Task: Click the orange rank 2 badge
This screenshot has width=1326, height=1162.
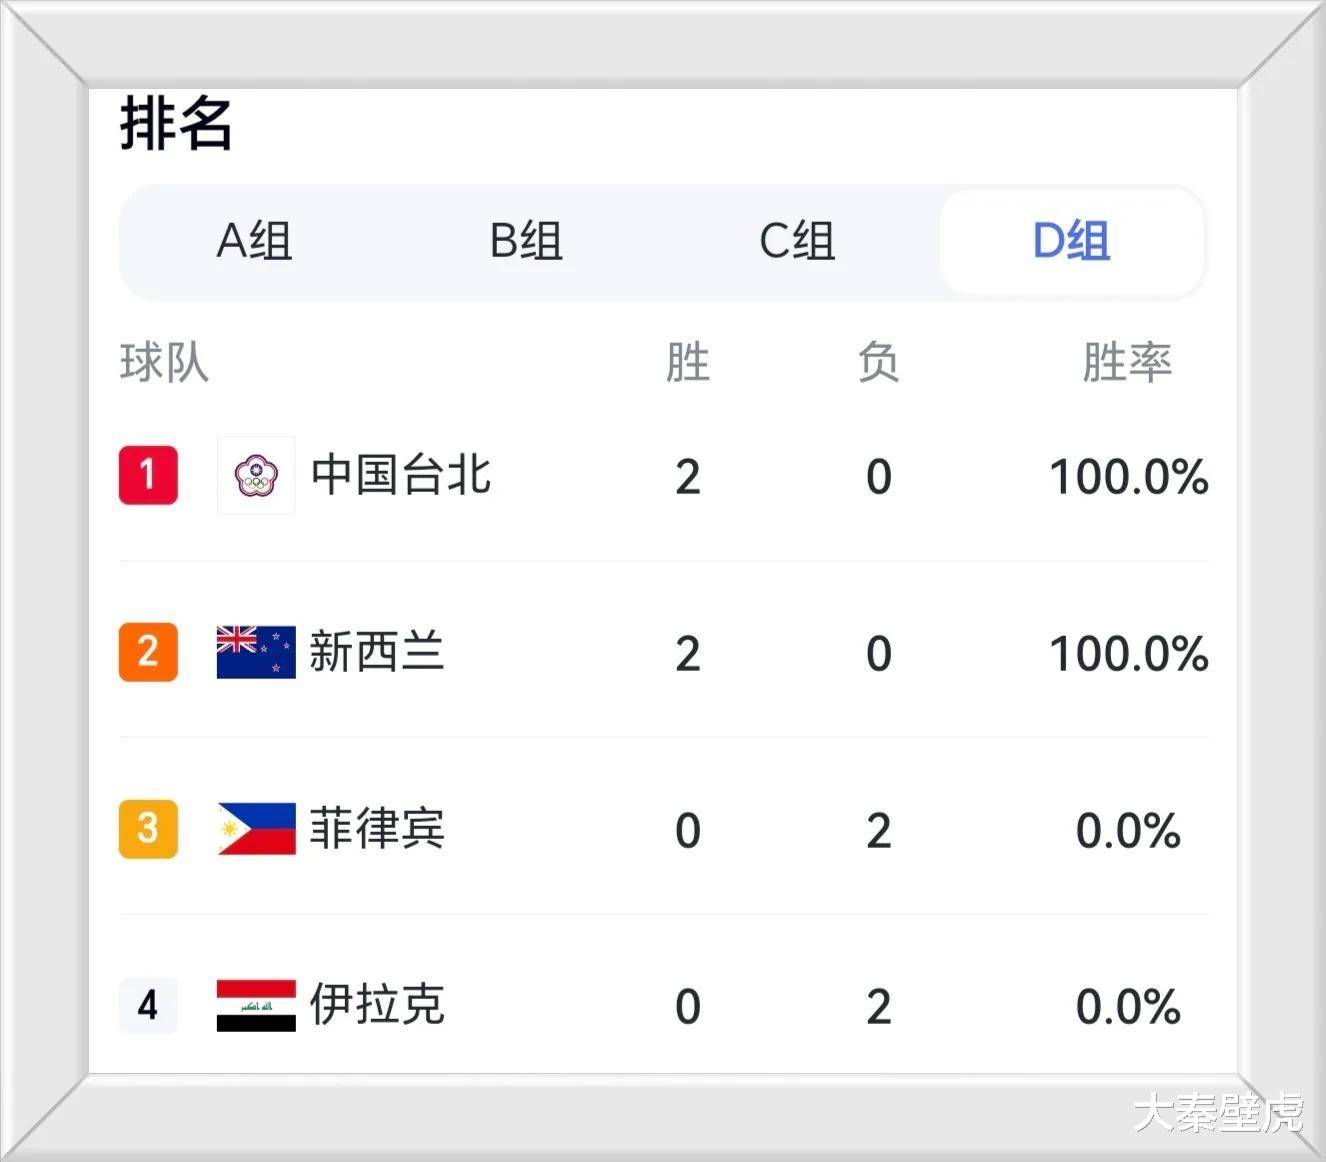Action: tap(148, 652)
